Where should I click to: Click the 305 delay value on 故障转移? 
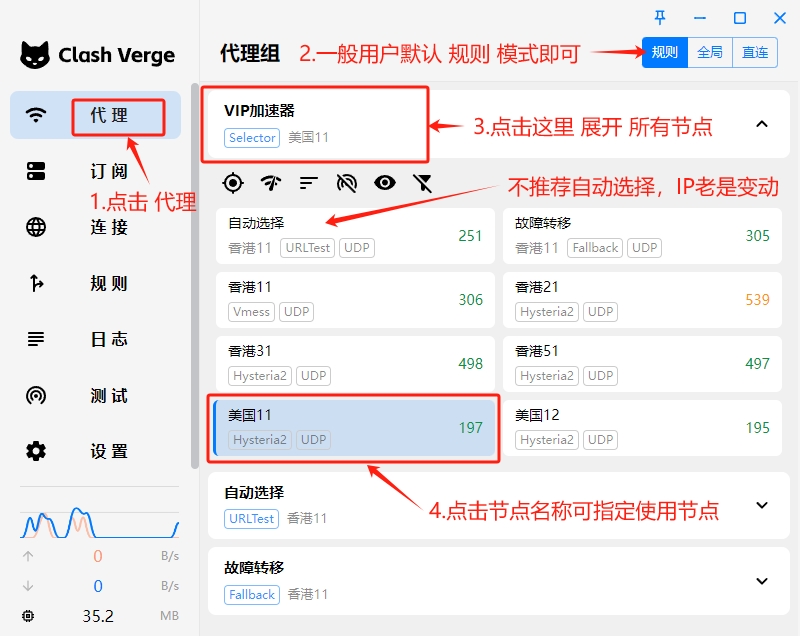coord(757,236)
